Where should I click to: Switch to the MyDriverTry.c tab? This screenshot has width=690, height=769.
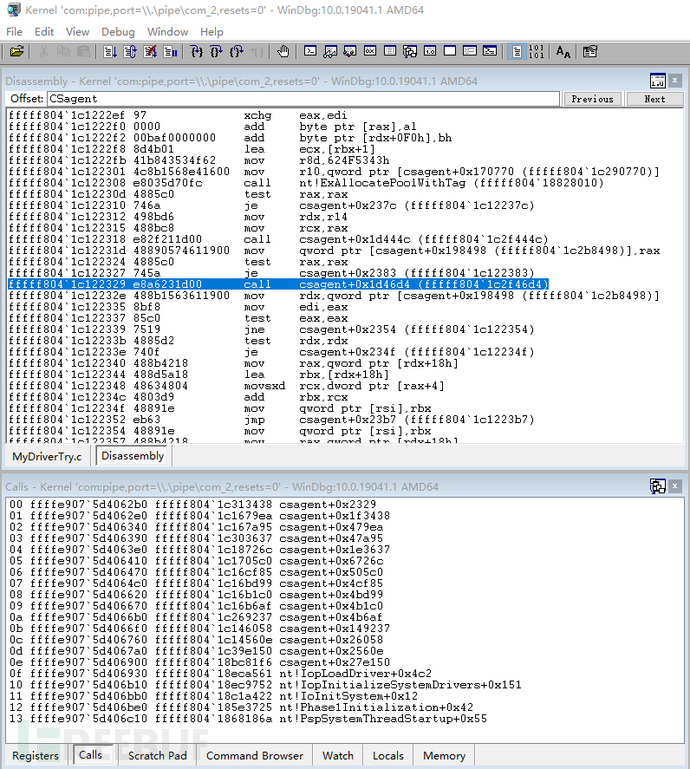tap(47, 456)
